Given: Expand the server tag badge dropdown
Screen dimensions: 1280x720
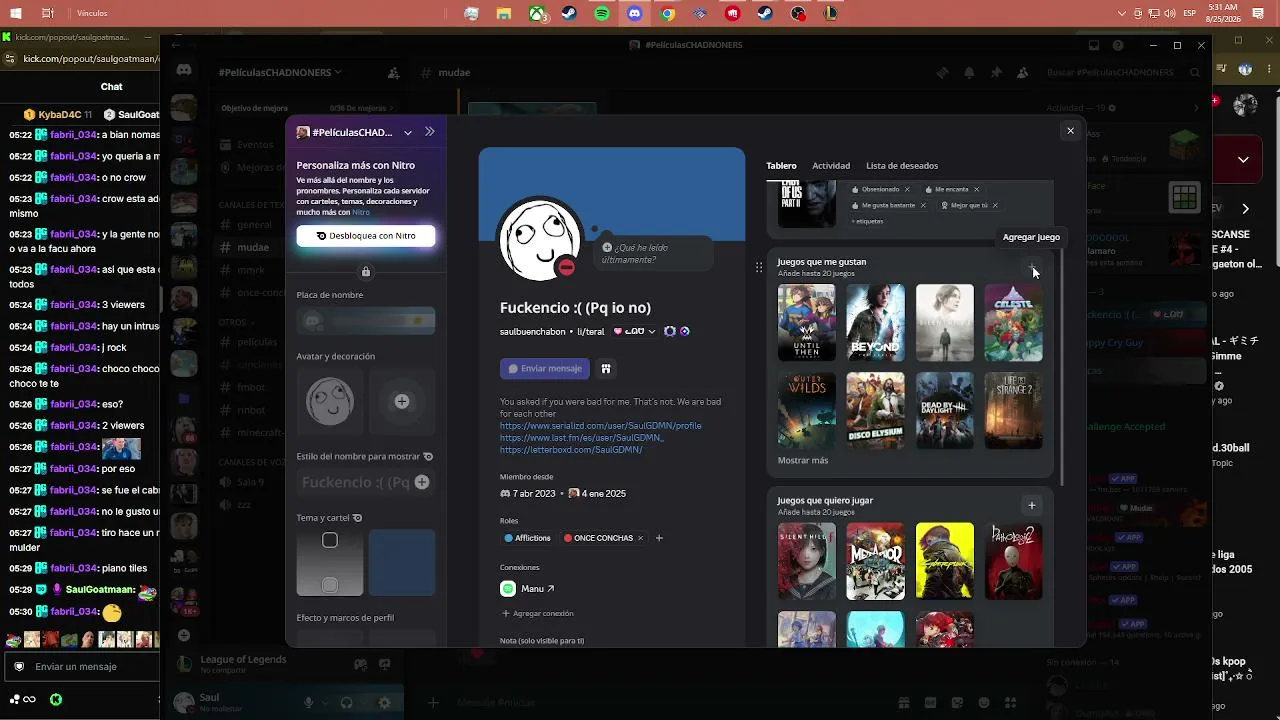Looking at the screenshot, I should point(635,332).
